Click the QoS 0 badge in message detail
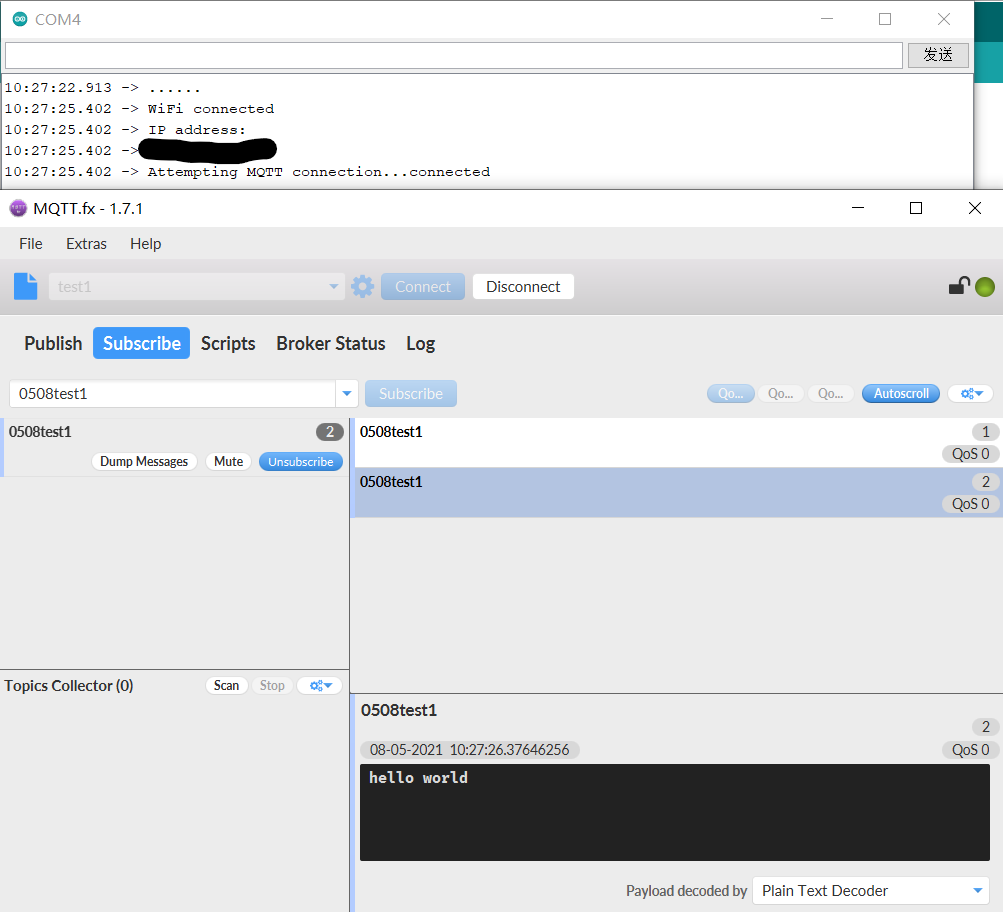This screenshot has height=912, width=1003. [x=970, y=750]
